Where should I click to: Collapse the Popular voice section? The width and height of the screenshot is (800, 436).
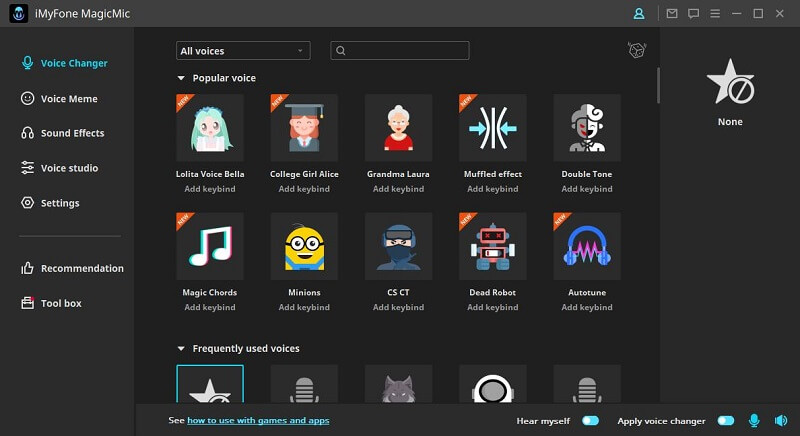tap(181, 78)
